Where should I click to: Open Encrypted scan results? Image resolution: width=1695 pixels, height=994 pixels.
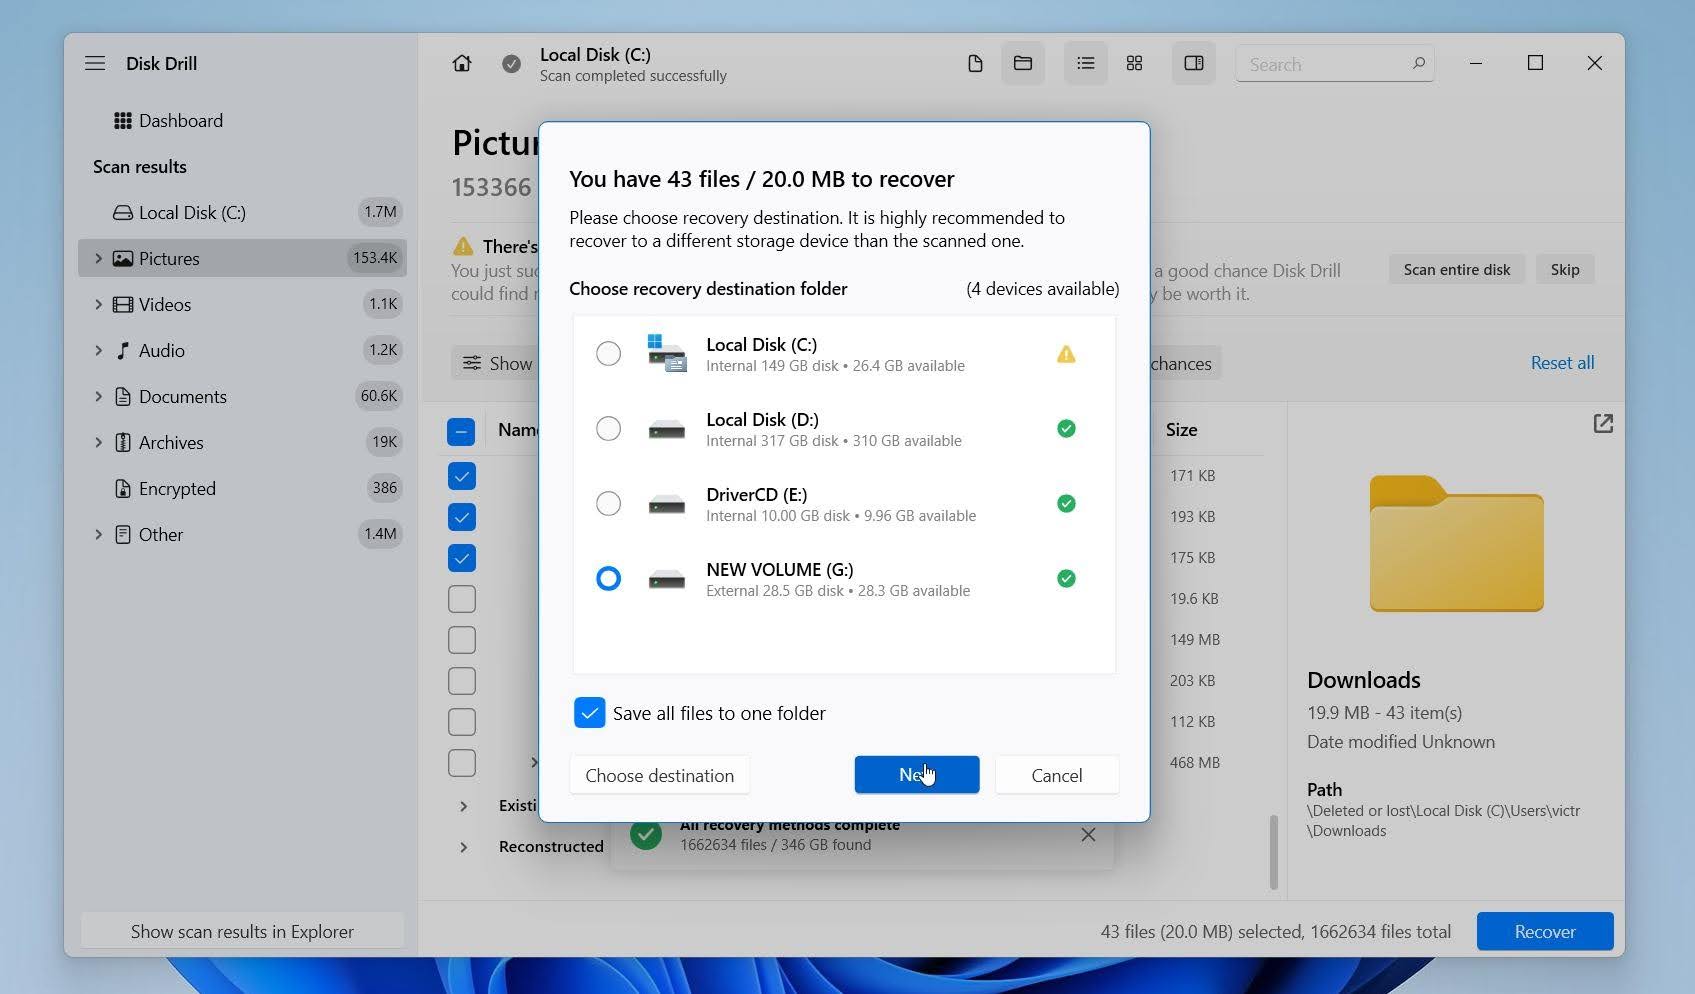click(242, 488)
